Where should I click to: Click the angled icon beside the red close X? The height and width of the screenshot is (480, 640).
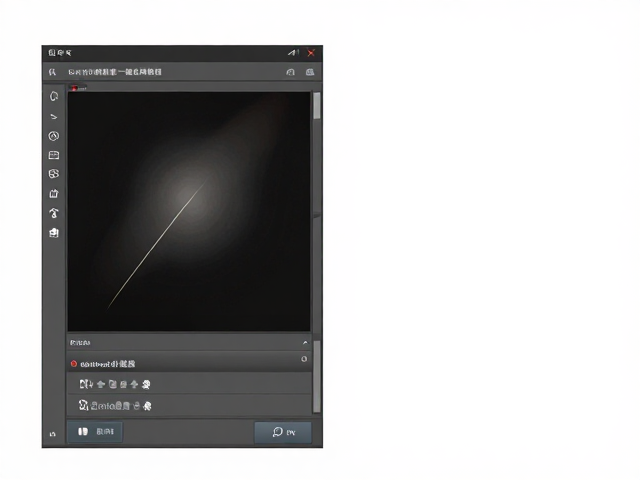pyautogui.click(x=293, y=53)
